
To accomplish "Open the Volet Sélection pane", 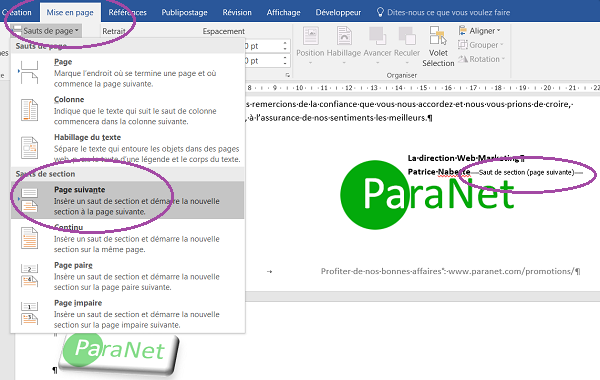I will pyautogui.click(x=438, y=46).
